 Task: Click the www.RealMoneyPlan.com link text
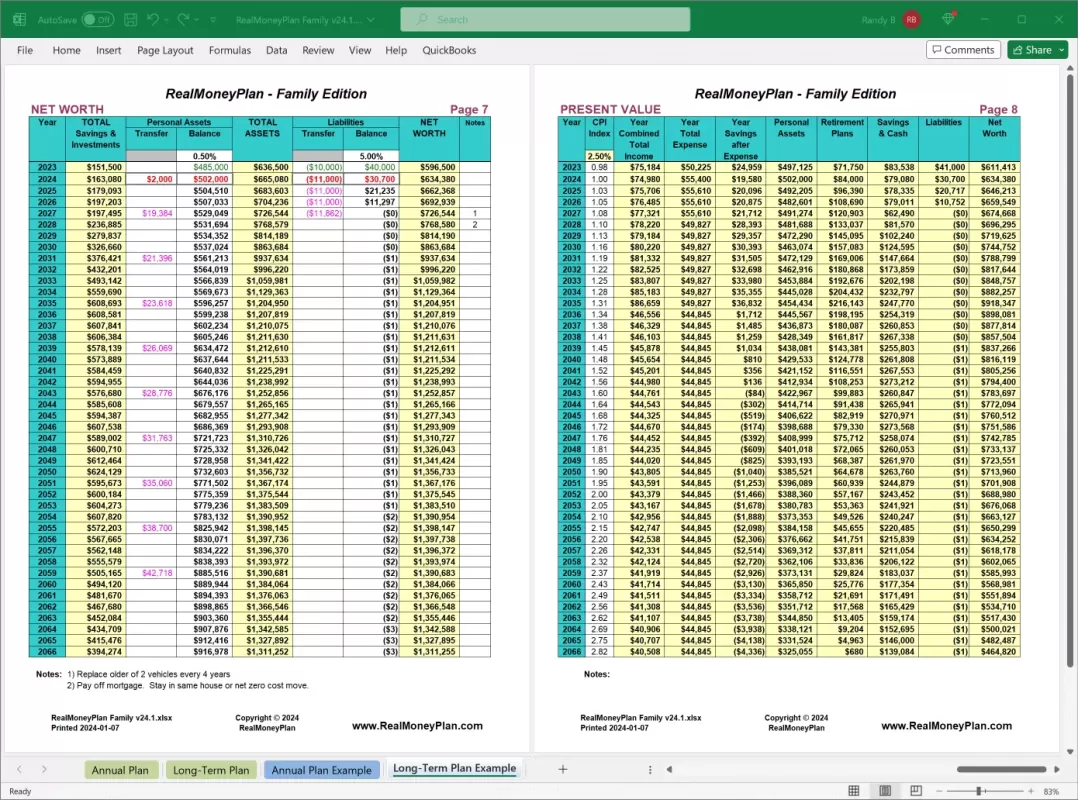point(419,723)
